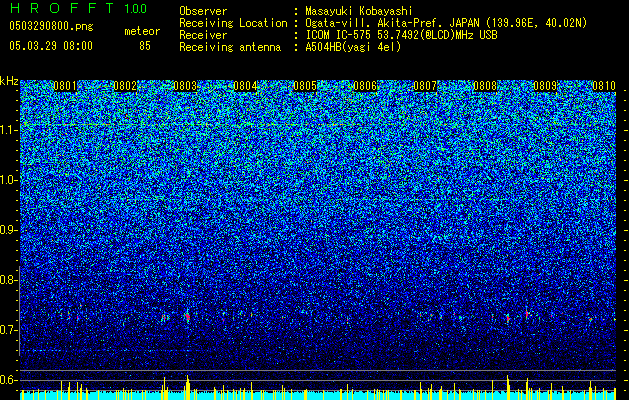Click the date 05.03.29 08:00

coord(51,46)
